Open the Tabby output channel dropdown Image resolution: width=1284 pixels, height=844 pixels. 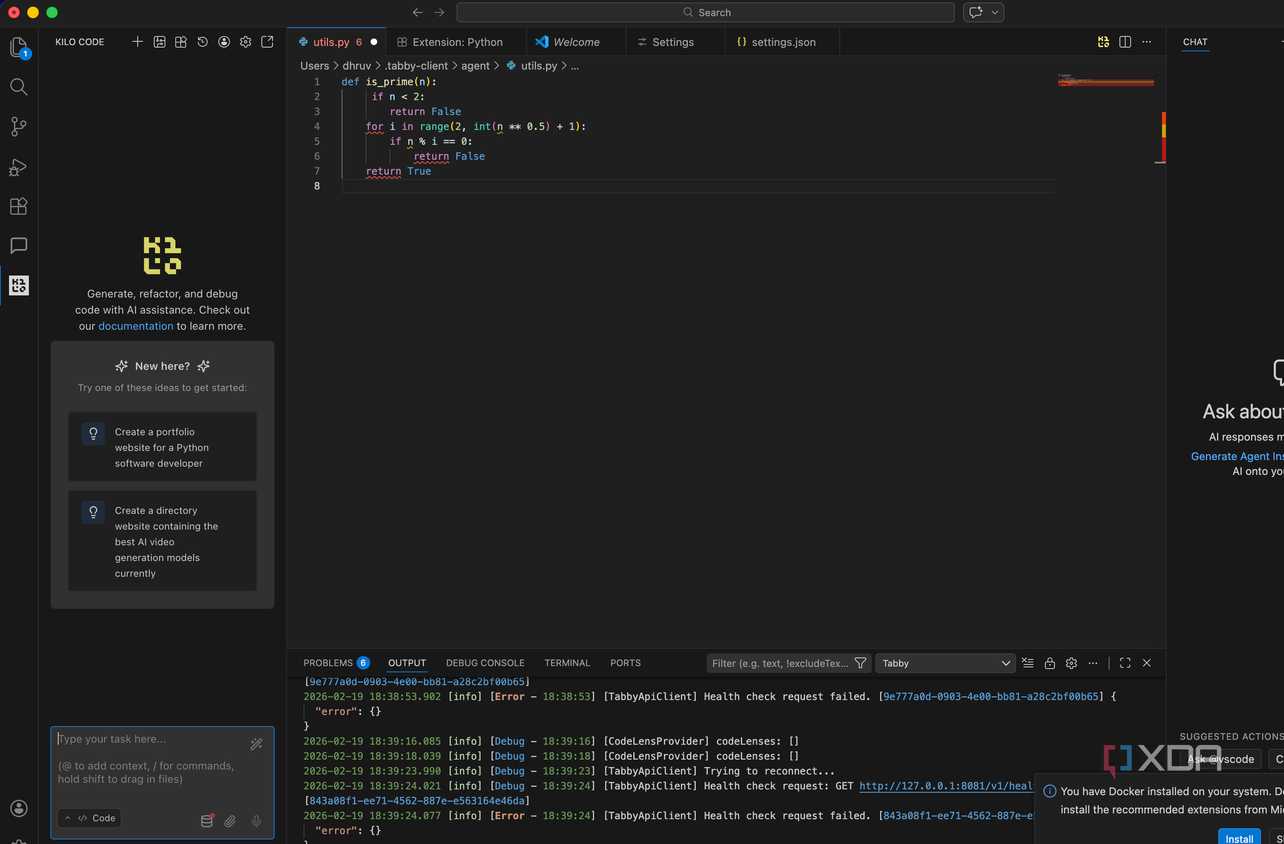coord(946,663)
